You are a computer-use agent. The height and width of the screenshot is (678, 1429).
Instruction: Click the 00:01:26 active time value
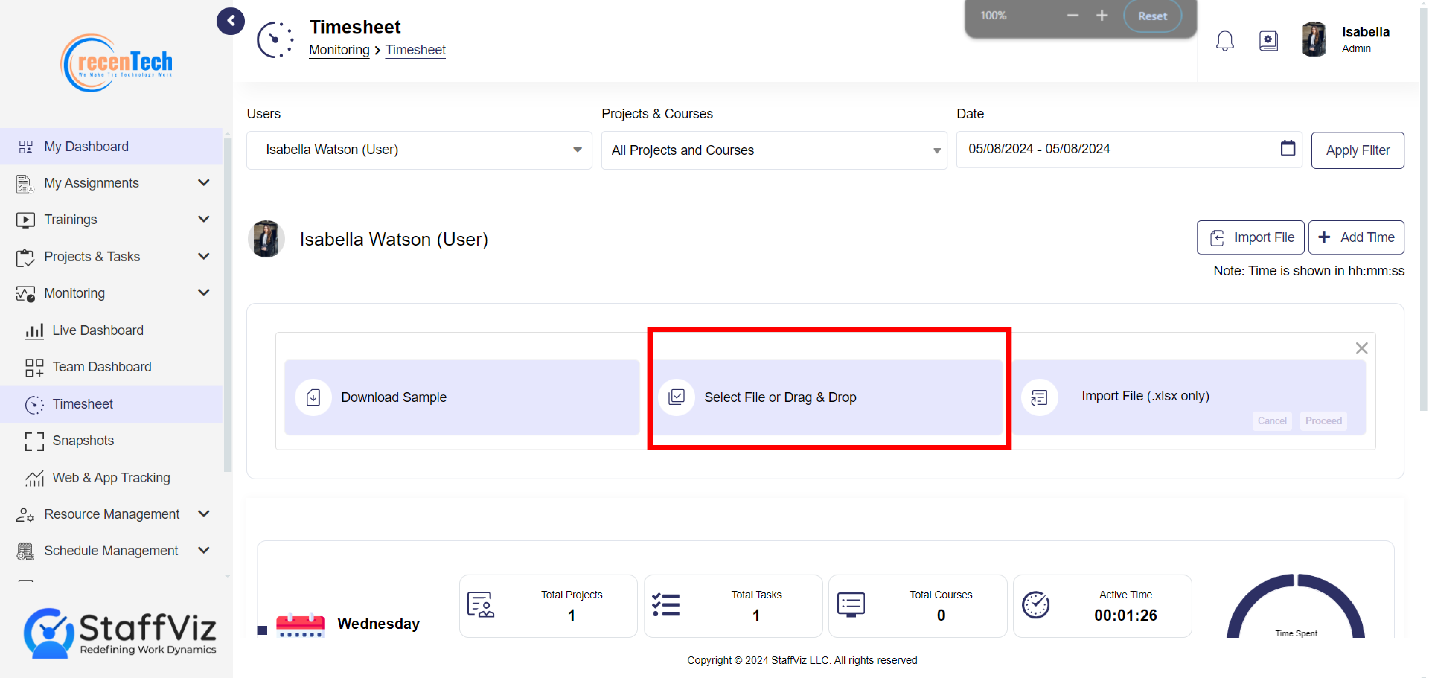(x=1126, y=616)
